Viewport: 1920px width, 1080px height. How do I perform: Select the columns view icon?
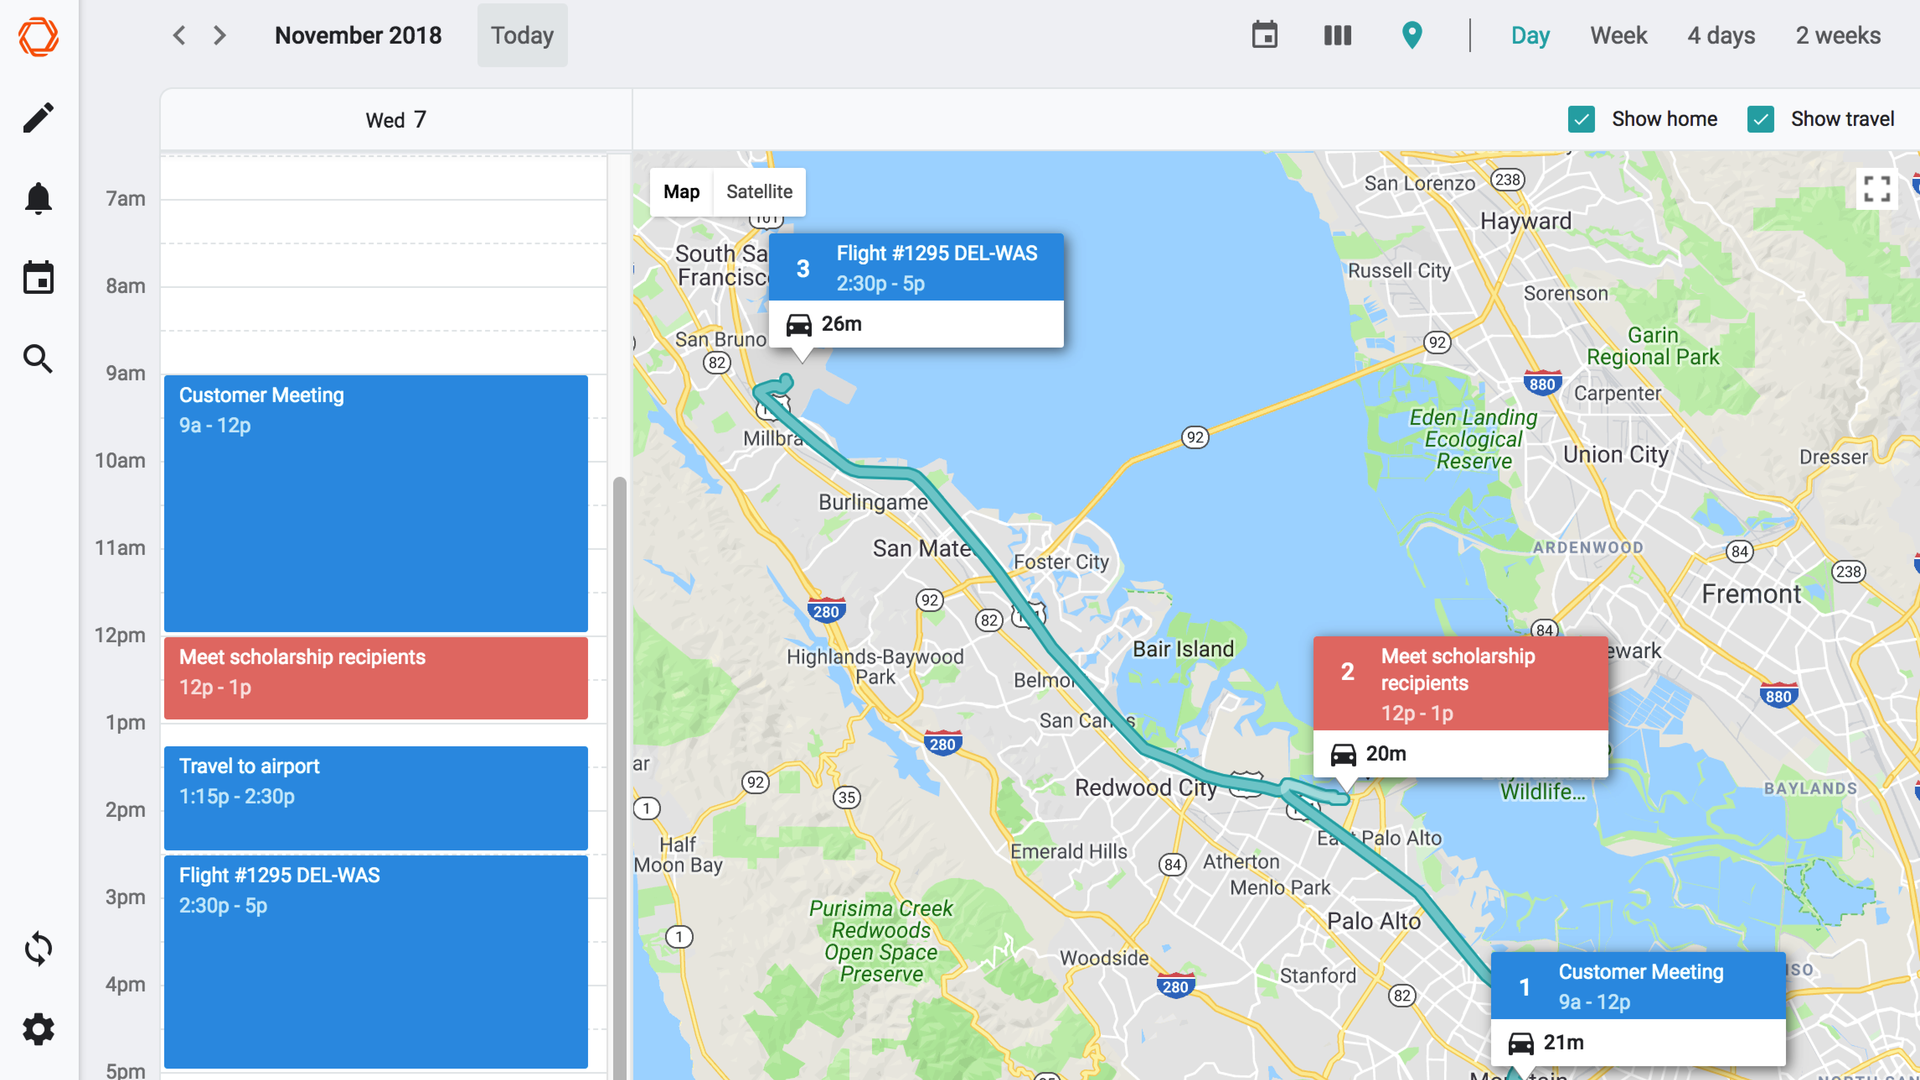(1337, 36)
